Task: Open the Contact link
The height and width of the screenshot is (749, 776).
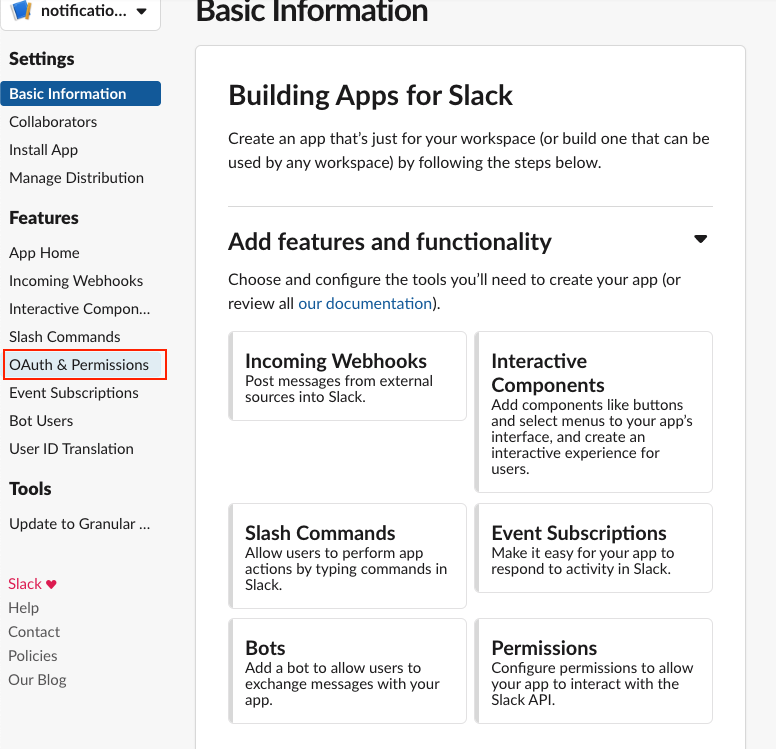Action: [34, 632]
